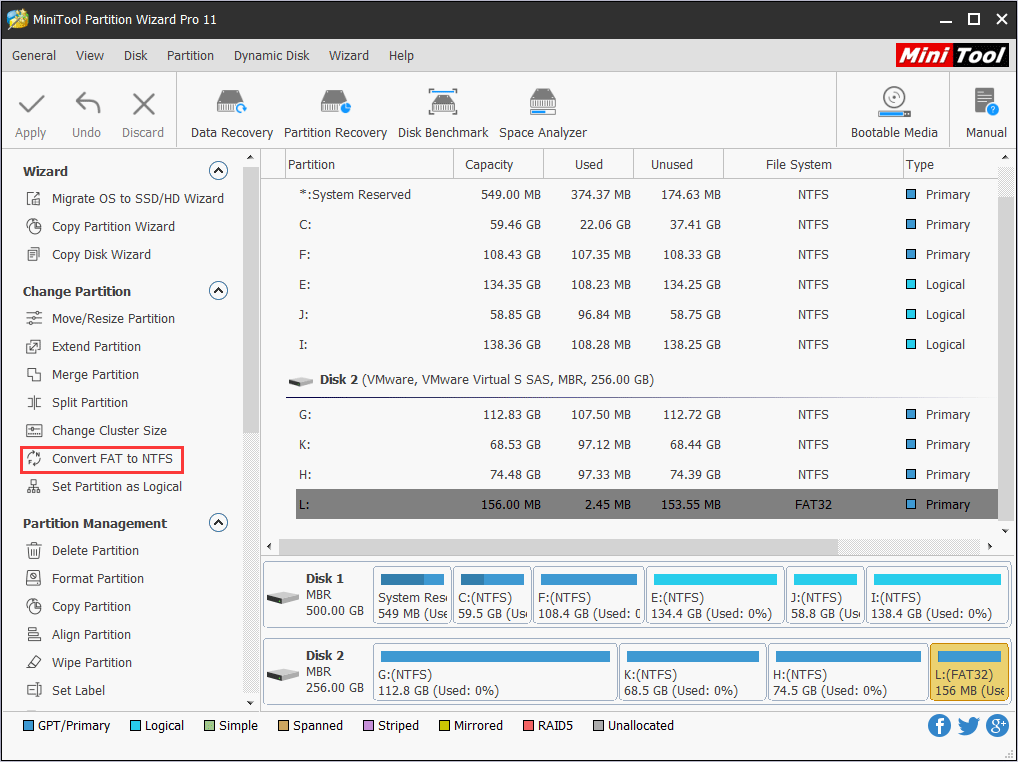Start Copy Partition Wizard

100,227
